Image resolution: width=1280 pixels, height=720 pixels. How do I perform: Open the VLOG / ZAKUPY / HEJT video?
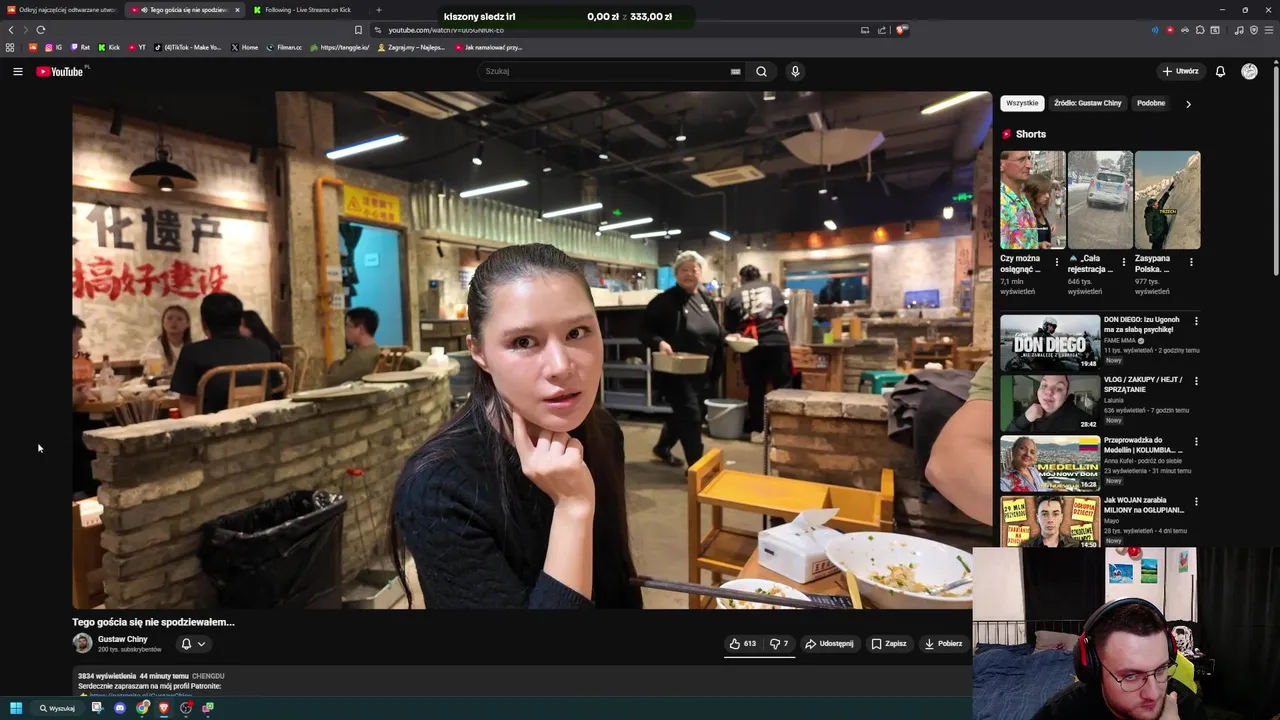(1050, 402)
